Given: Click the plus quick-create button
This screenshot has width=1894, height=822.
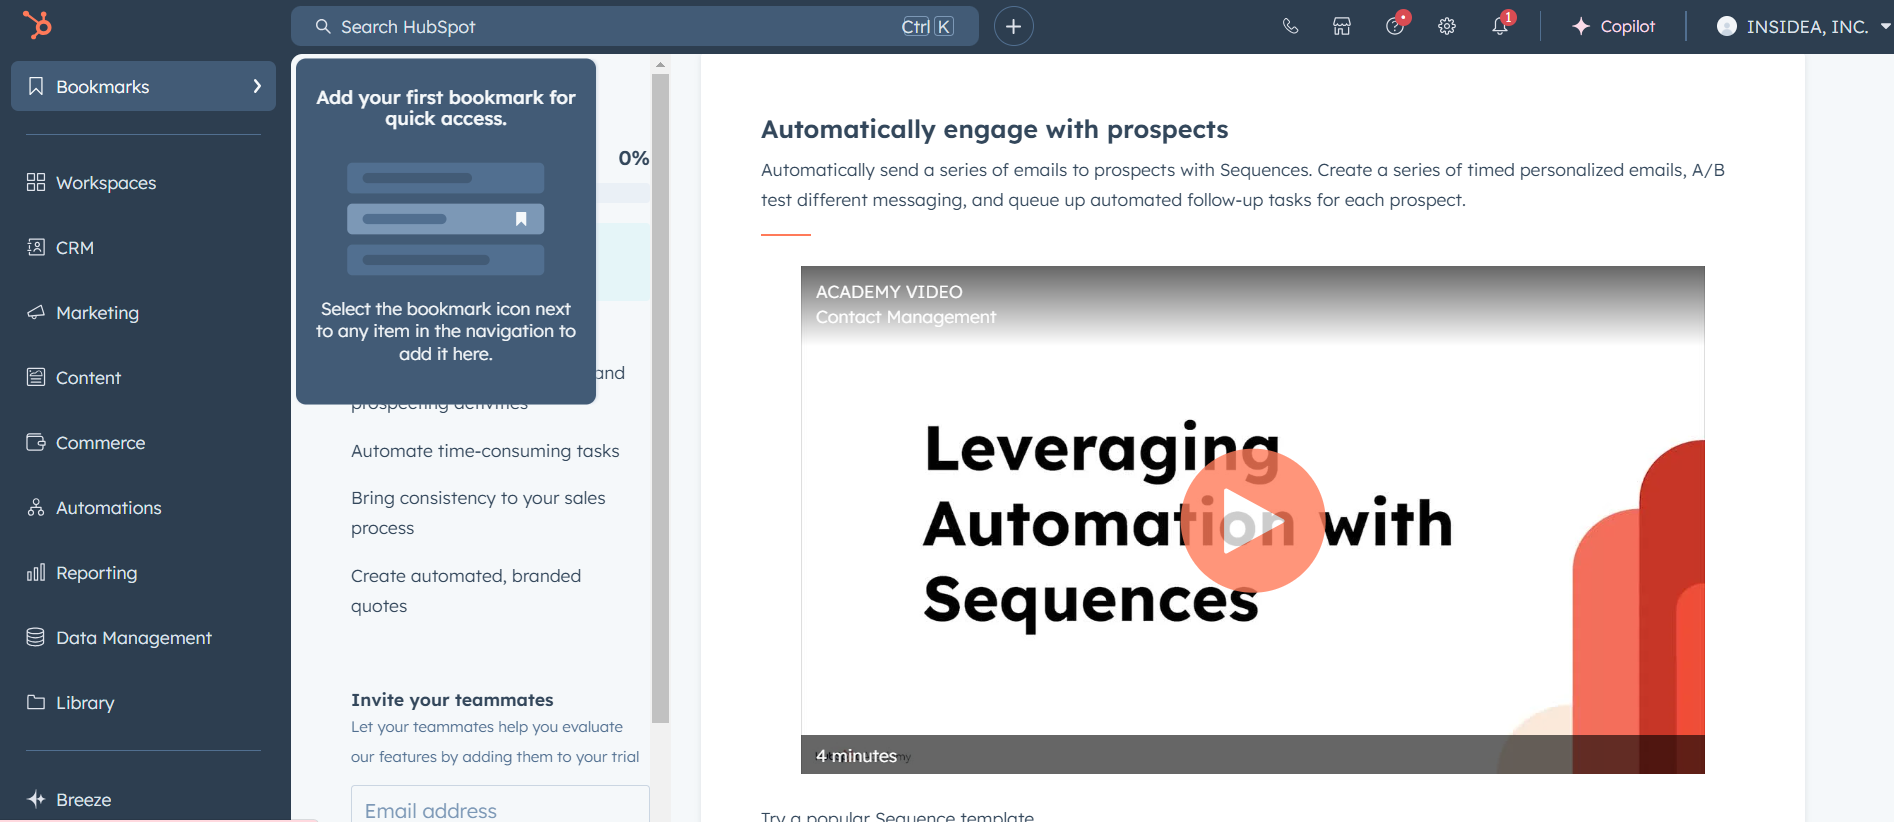Looking at the screenshot, I should pyautogui.click(x=1013, y=26).
